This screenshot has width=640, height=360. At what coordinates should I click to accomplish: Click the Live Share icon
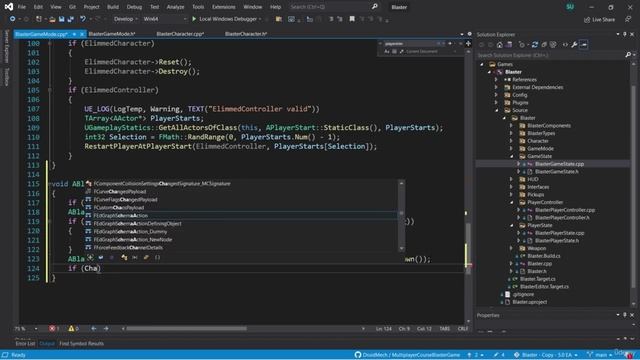click(587, 20)
